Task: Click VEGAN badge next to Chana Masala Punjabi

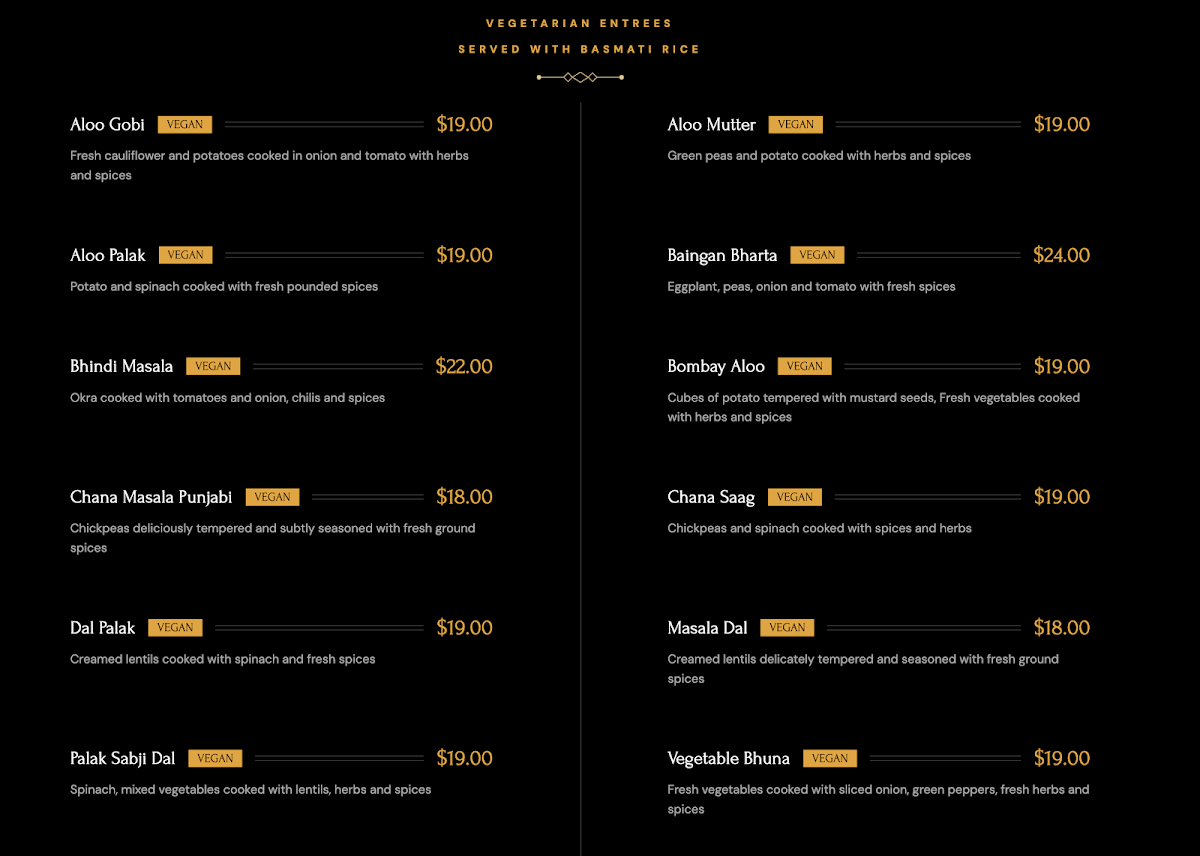Action: [272, 497]
